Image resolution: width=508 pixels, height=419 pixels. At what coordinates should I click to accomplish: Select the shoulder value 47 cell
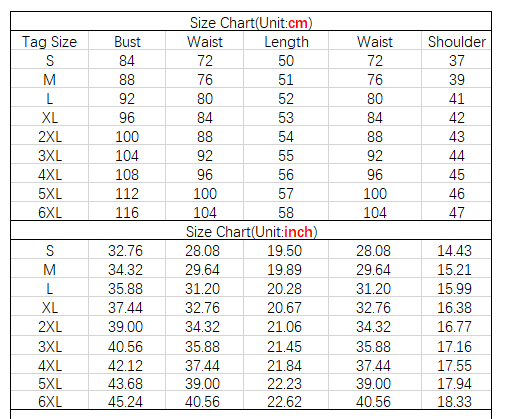coord(456,212)
